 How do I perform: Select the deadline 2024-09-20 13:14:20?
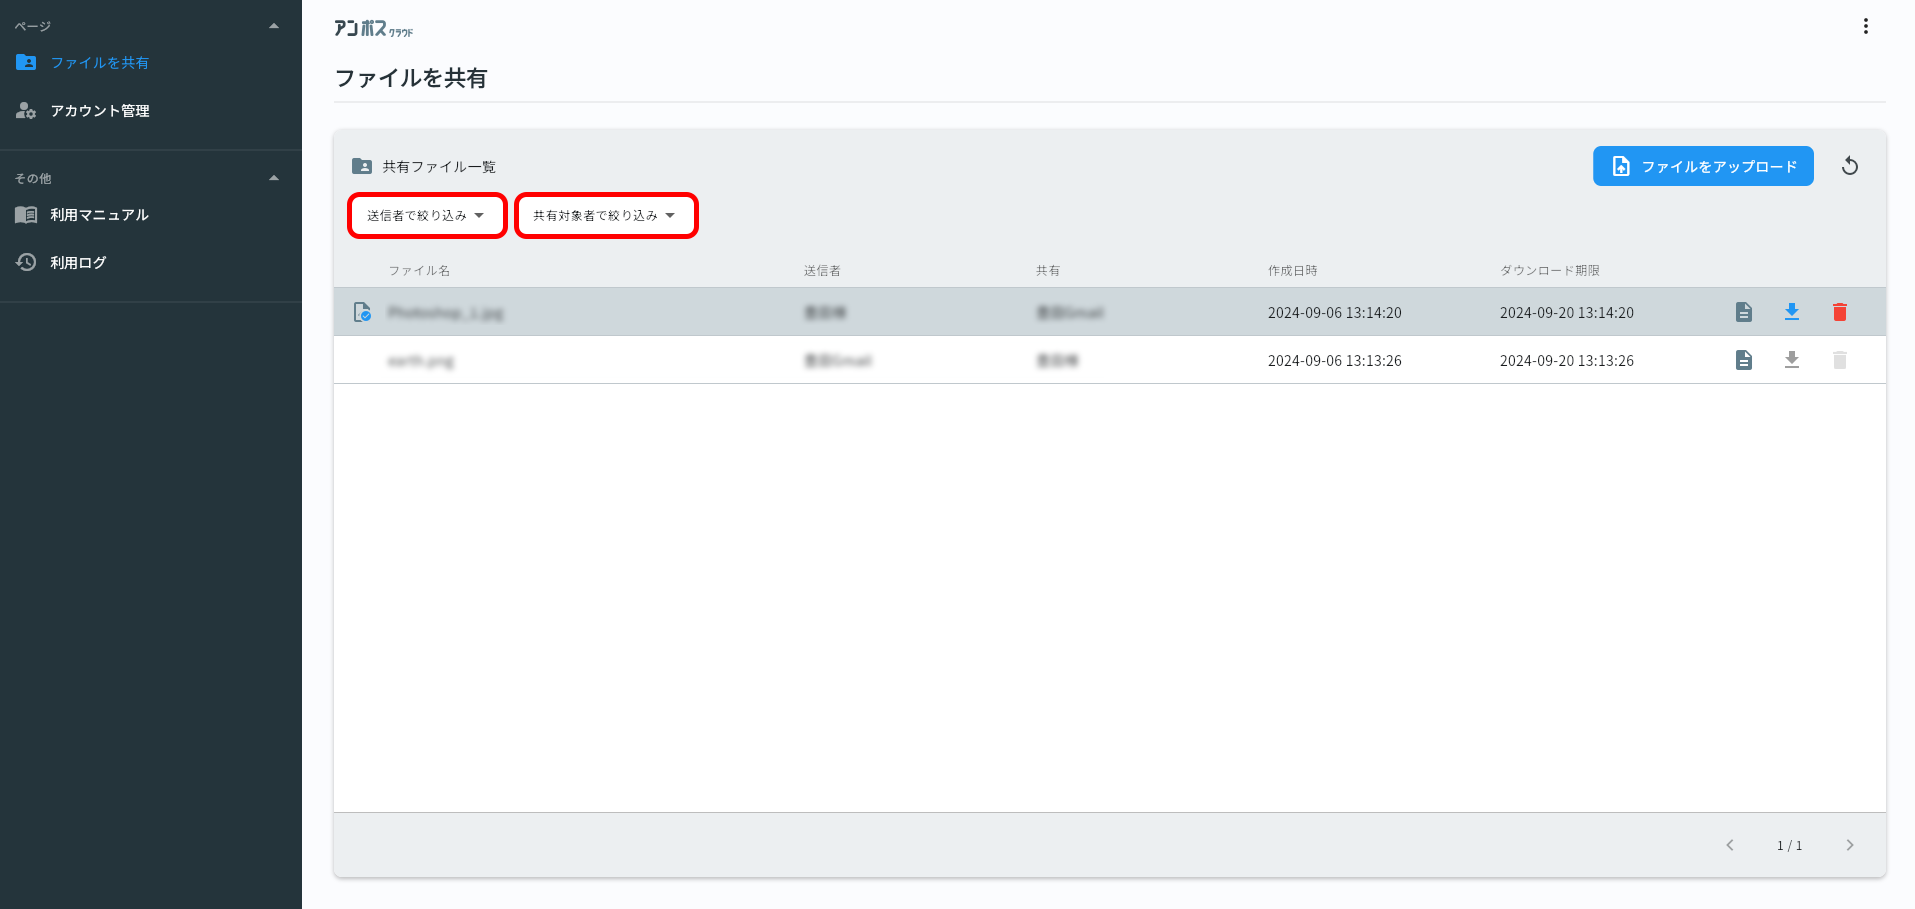[1567, 313]
